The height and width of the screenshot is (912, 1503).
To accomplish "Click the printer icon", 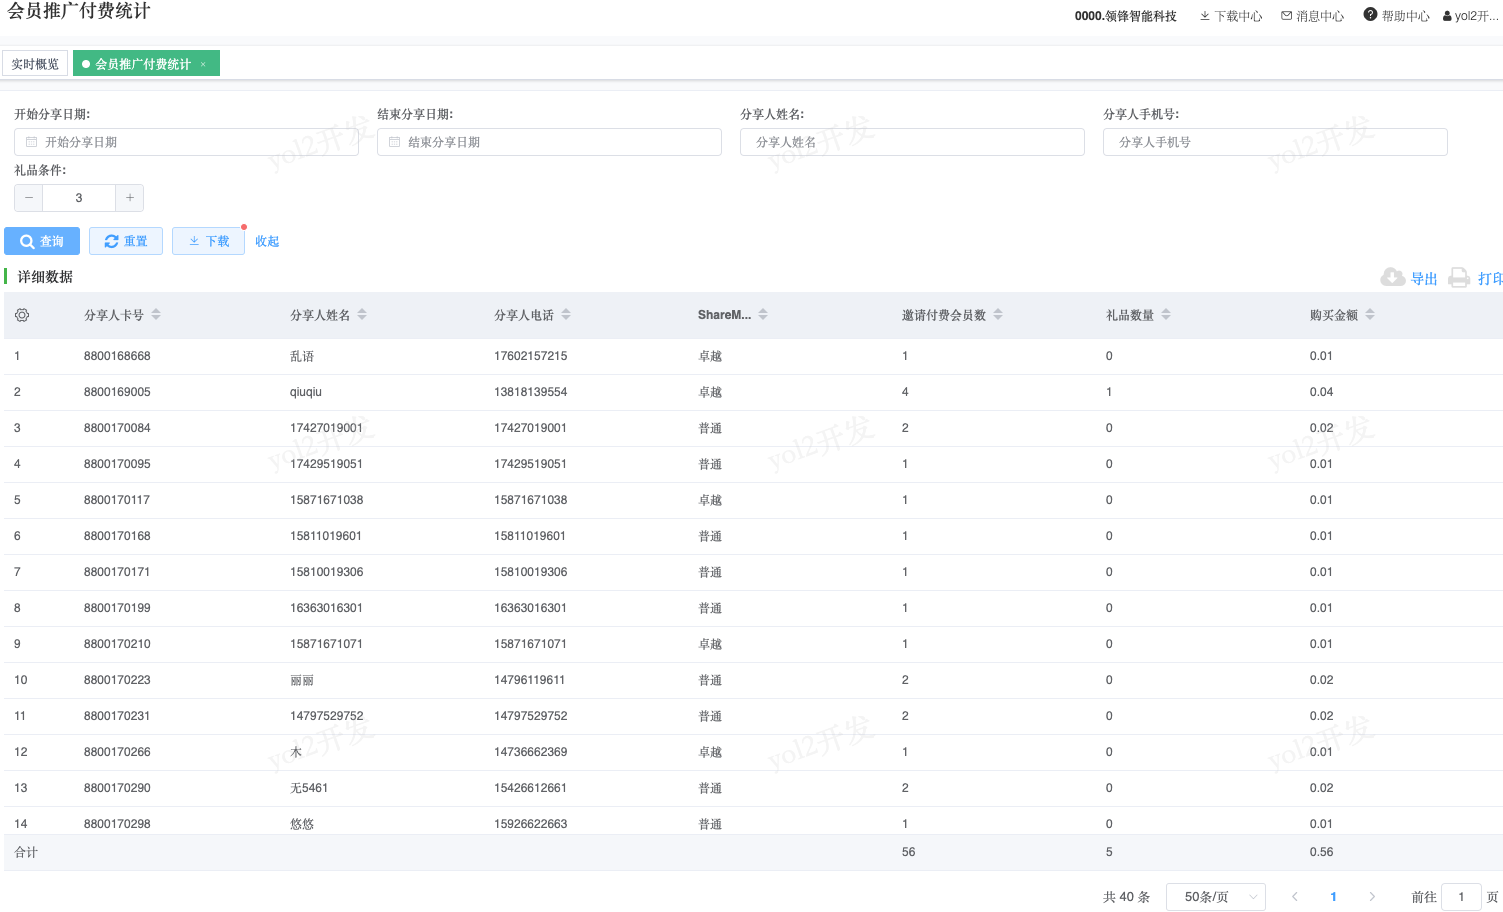I will [x=1459, y=278].
